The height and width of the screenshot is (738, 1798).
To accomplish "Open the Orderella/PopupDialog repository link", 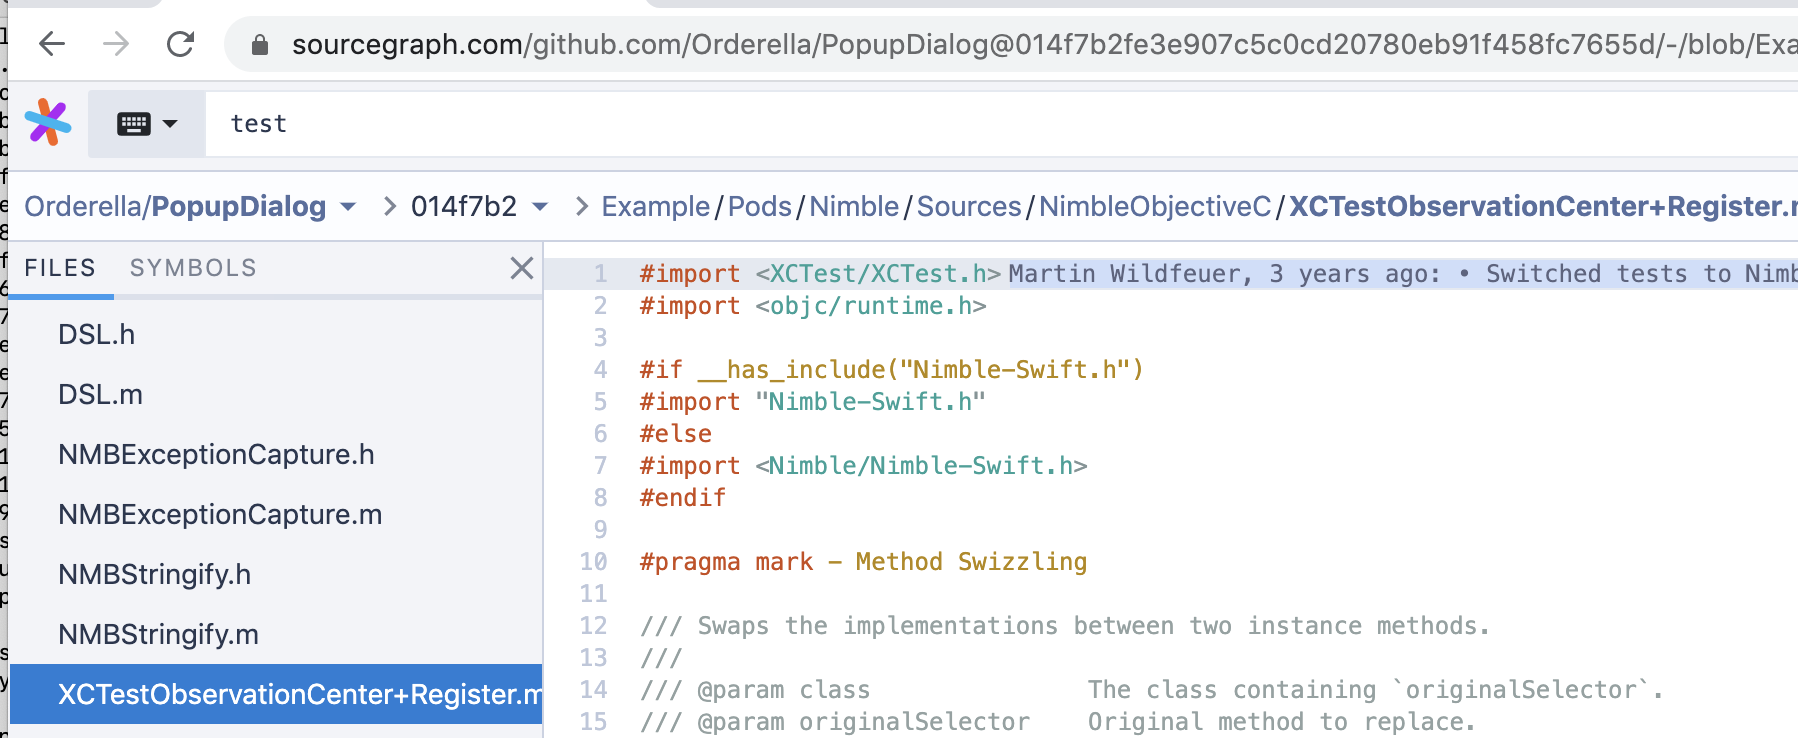I will 175,206.
